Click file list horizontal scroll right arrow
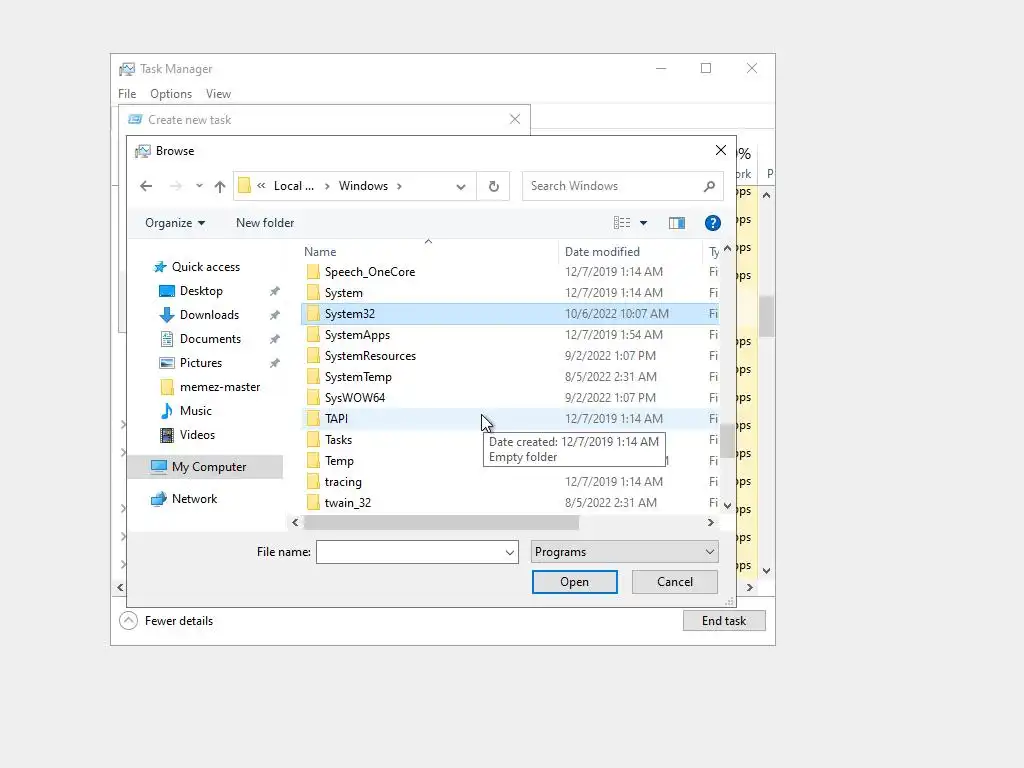The image size is (1024, 768). coord(711,522)
